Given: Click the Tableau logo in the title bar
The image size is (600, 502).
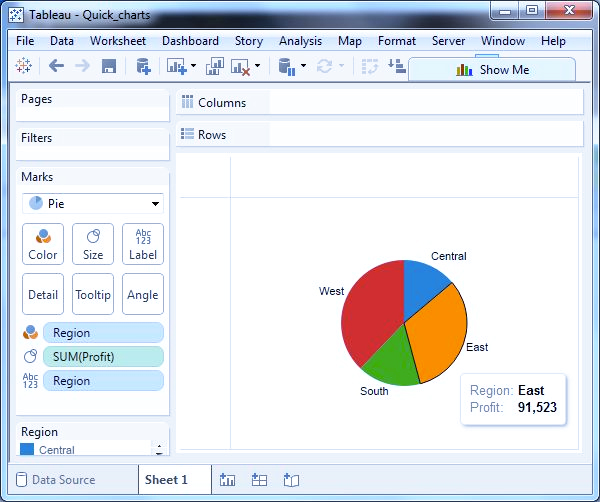Looking at the screenshot, I should pos(16,15).
